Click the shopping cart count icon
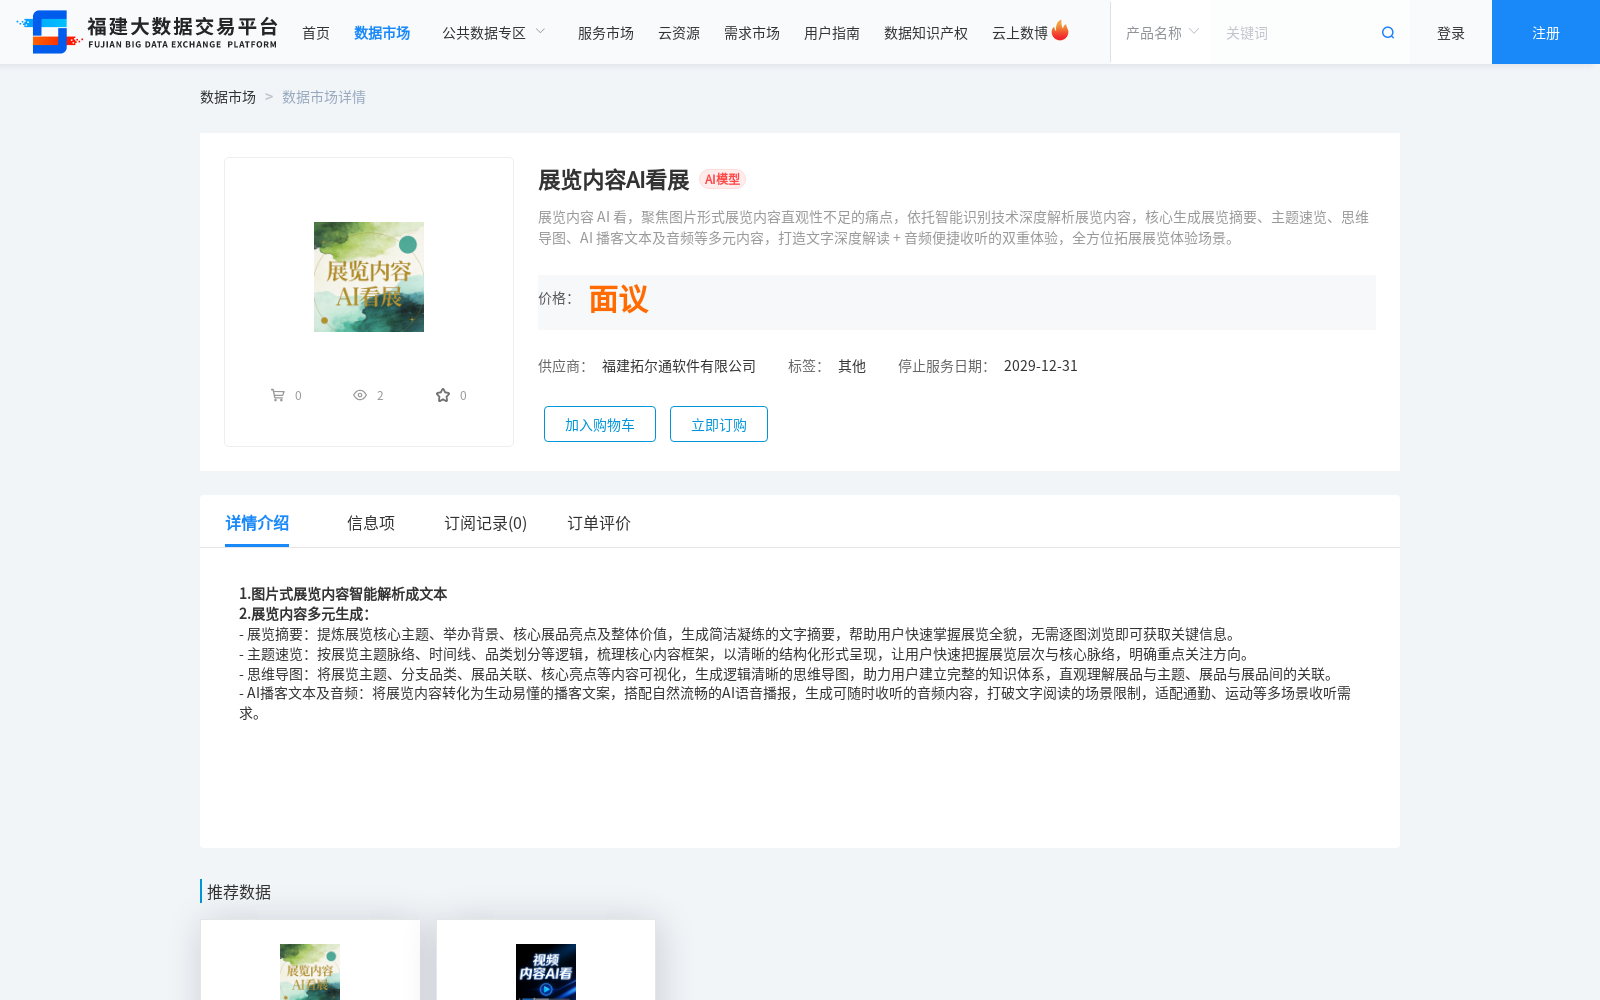This screenshot has height=1000, width=1600. [278, 395]
